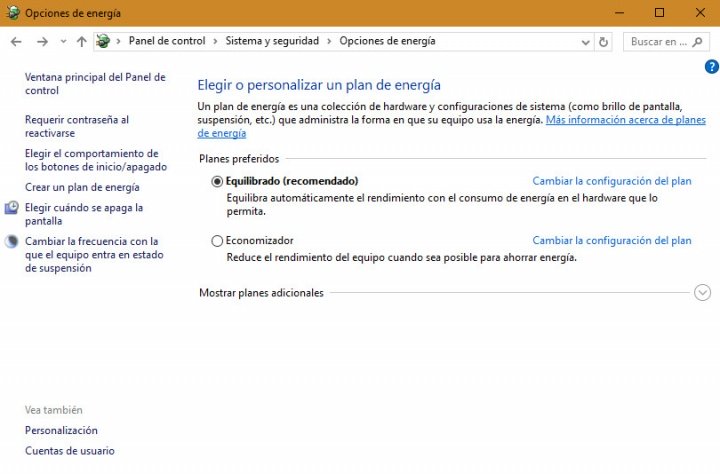The image size is (720, 474).
Task: Click Crear un plan de energía
Action: (82, 187)
